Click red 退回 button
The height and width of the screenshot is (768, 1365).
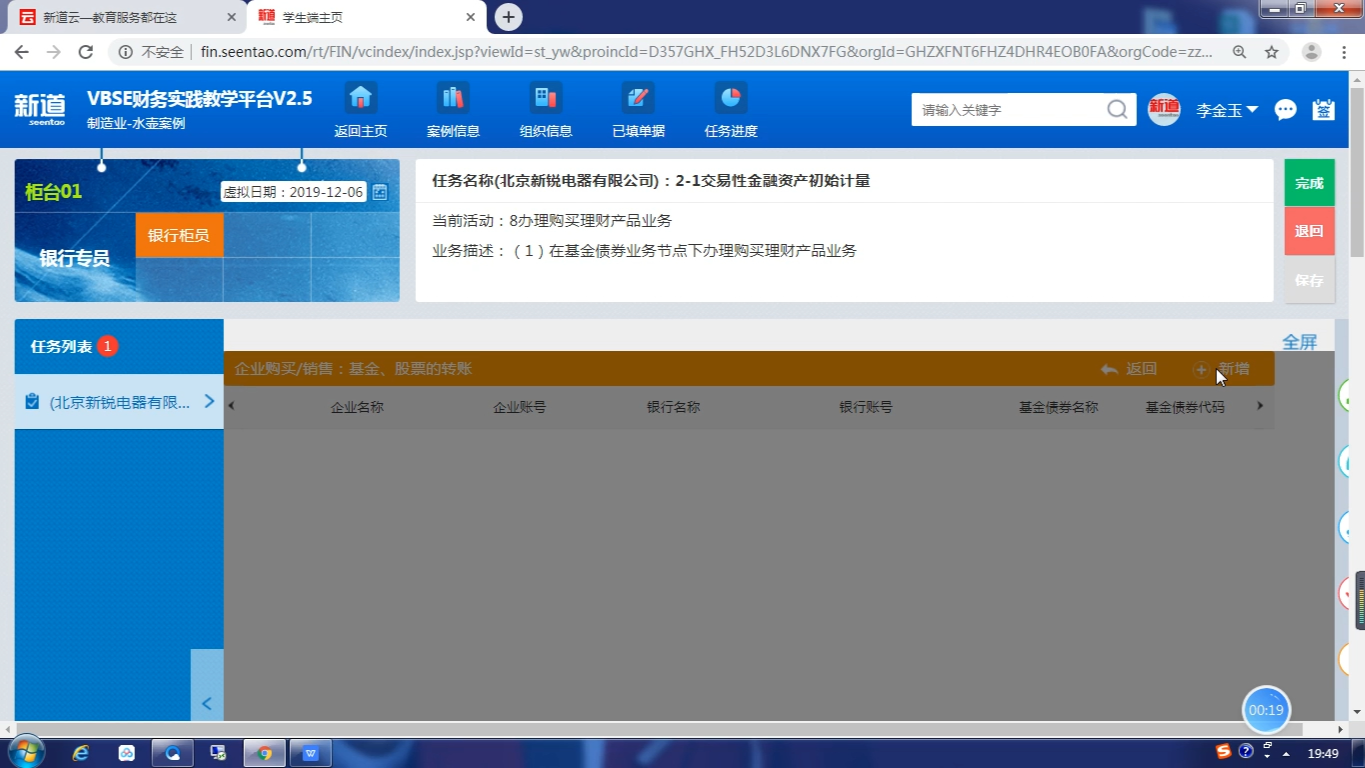(1309, 231)
